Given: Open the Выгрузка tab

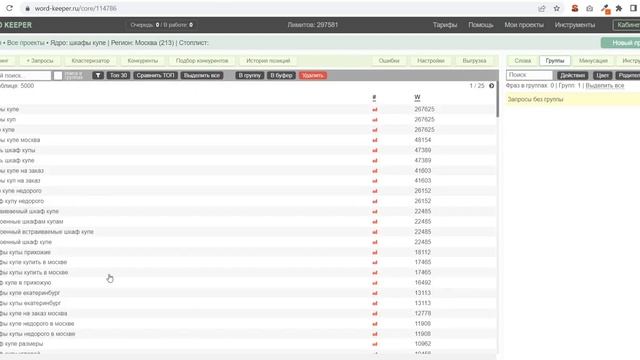Looking at the screenshot, I should coord(475,61).
